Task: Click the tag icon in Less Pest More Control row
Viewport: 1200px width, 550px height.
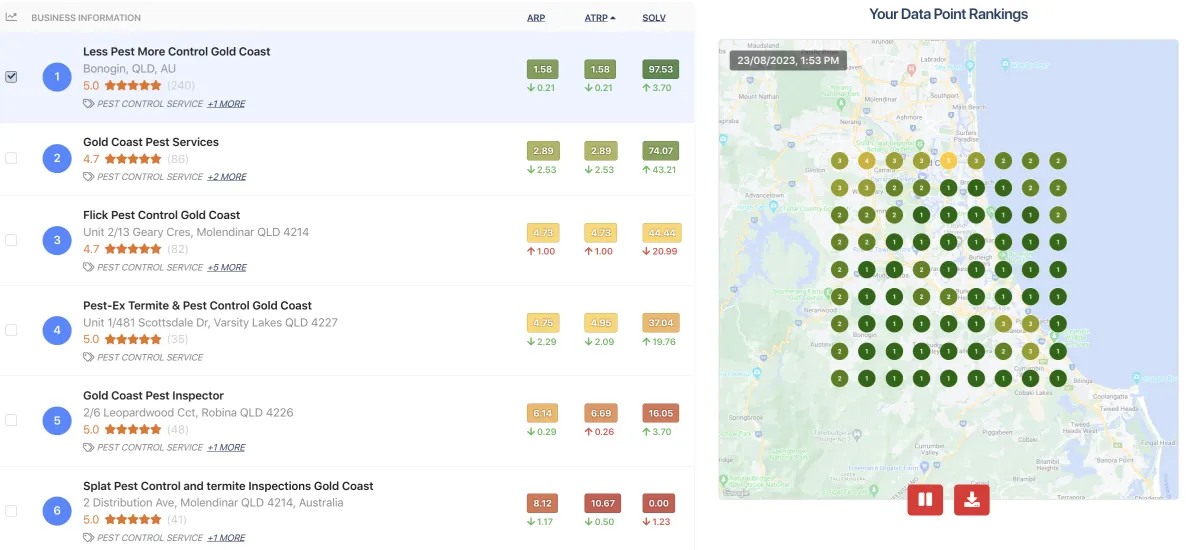Action: coord(88,103)
